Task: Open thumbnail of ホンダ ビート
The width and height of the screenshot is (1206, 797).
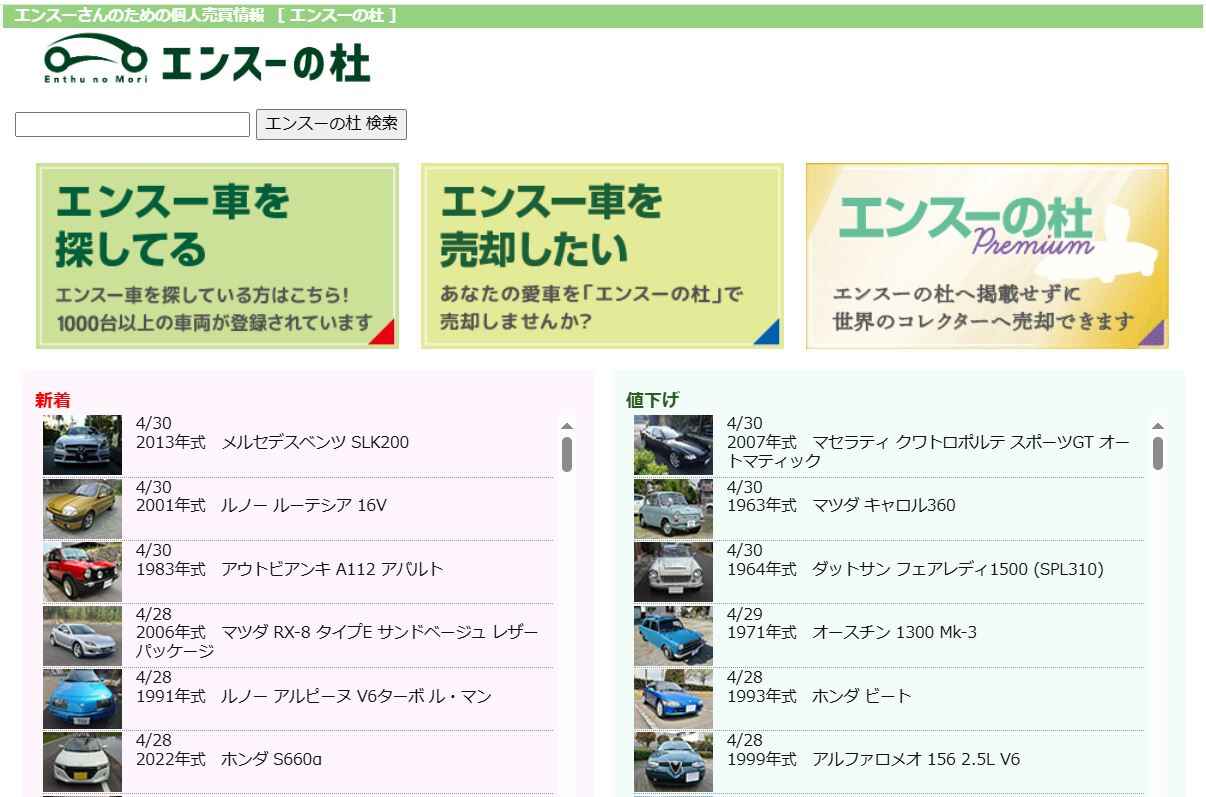Action: coord(673,699)
